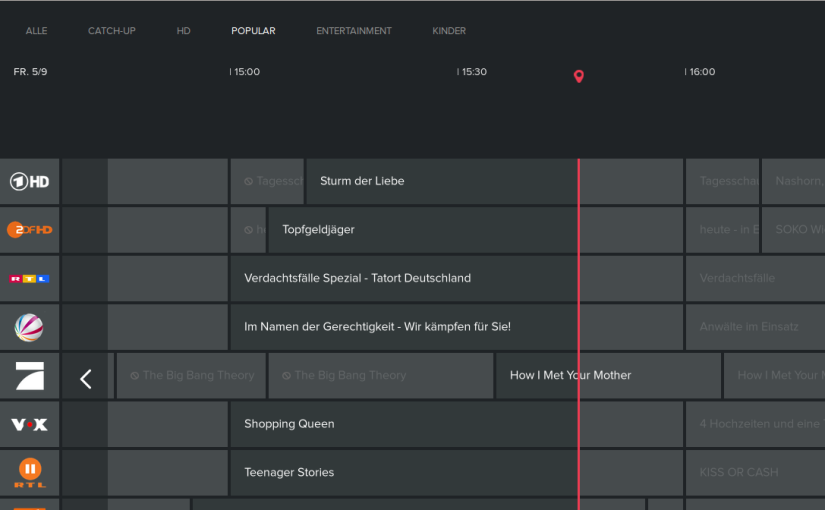The image size is (825, 510).
Task: Open the Sturm der Liebe programme
Action: 495,181
